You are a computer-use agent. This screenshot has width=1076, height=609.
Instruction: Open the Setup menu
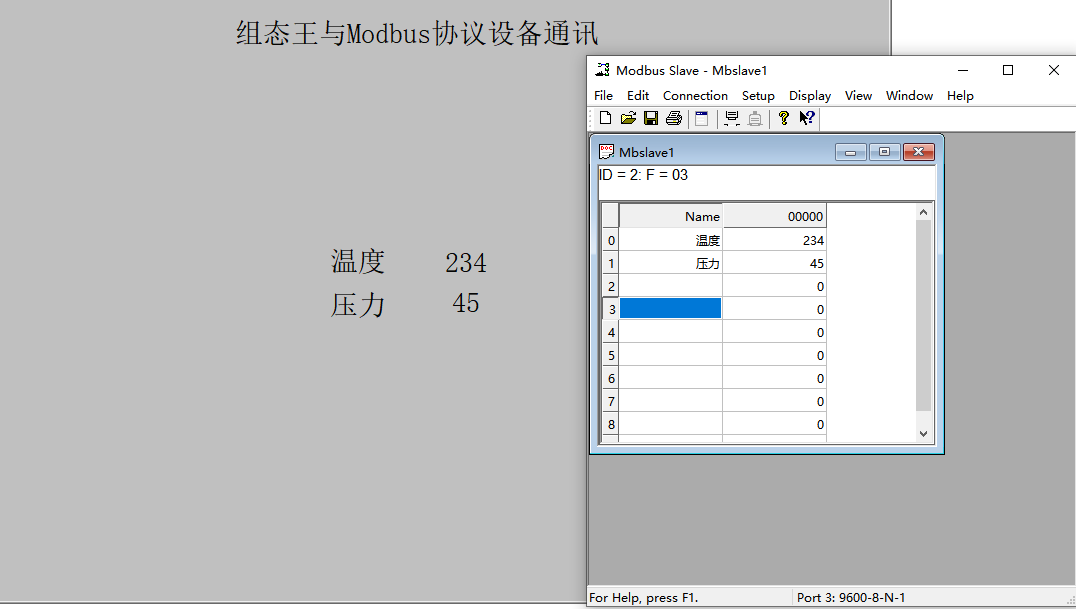pyautogui.click(x=758, y=95)
